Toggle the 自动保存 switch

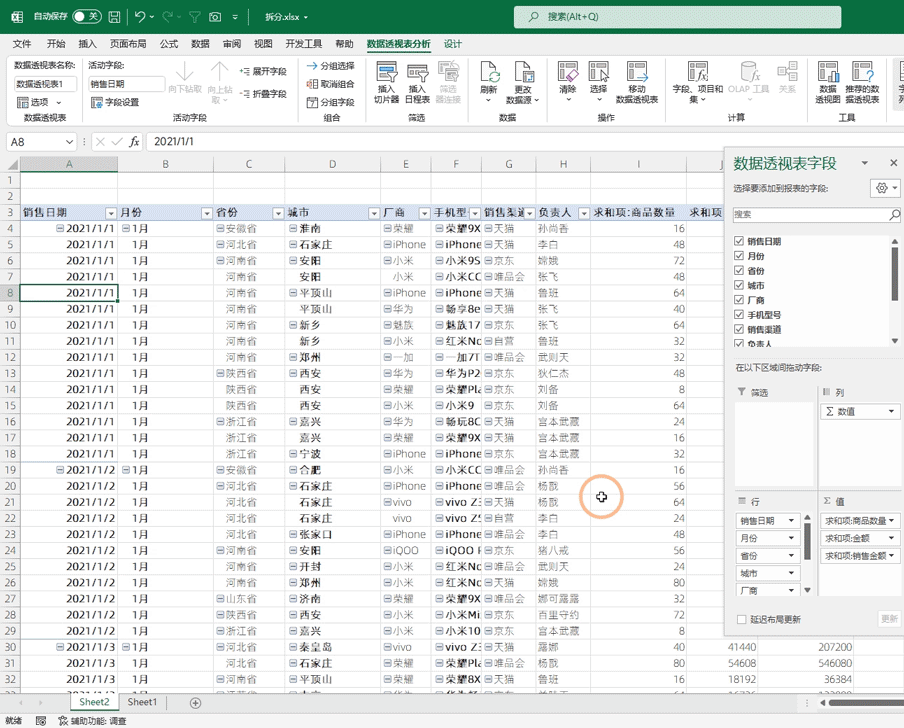(86, 17)
